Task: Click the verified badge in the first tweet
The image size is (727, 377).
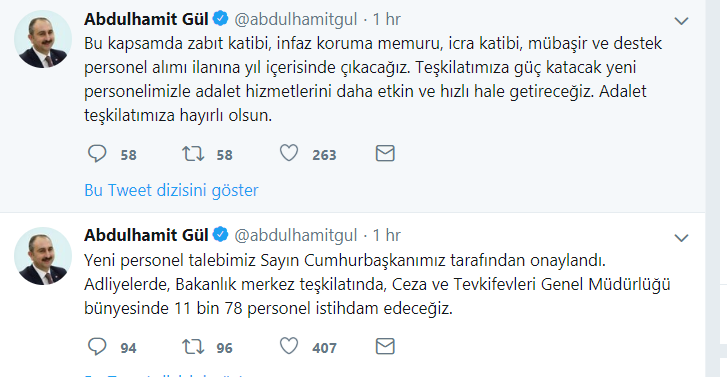Action: click(221, 19)
